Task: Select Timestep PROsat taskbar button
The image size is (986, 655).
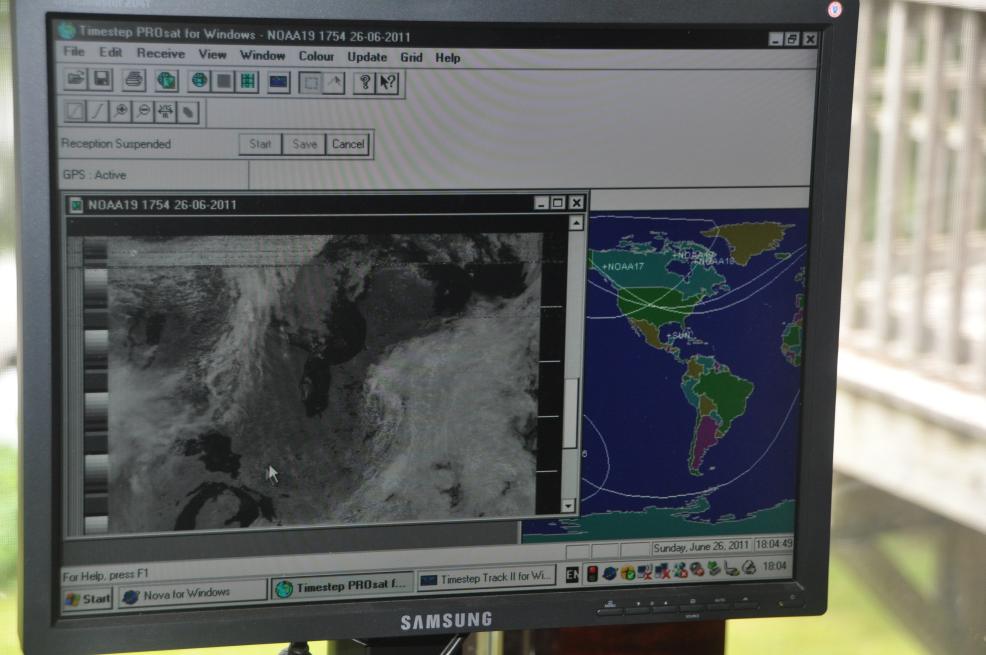Action: (x=343, y=586)
